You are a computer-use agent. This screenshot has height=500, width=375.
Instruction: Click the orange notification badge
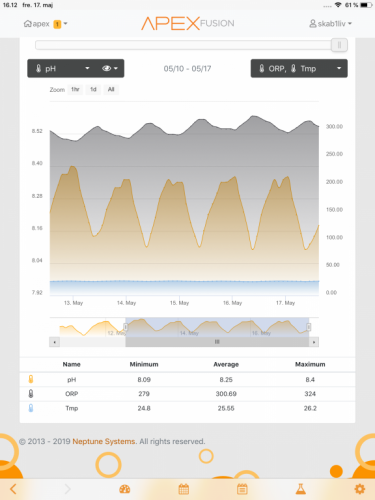coord(57,24)
